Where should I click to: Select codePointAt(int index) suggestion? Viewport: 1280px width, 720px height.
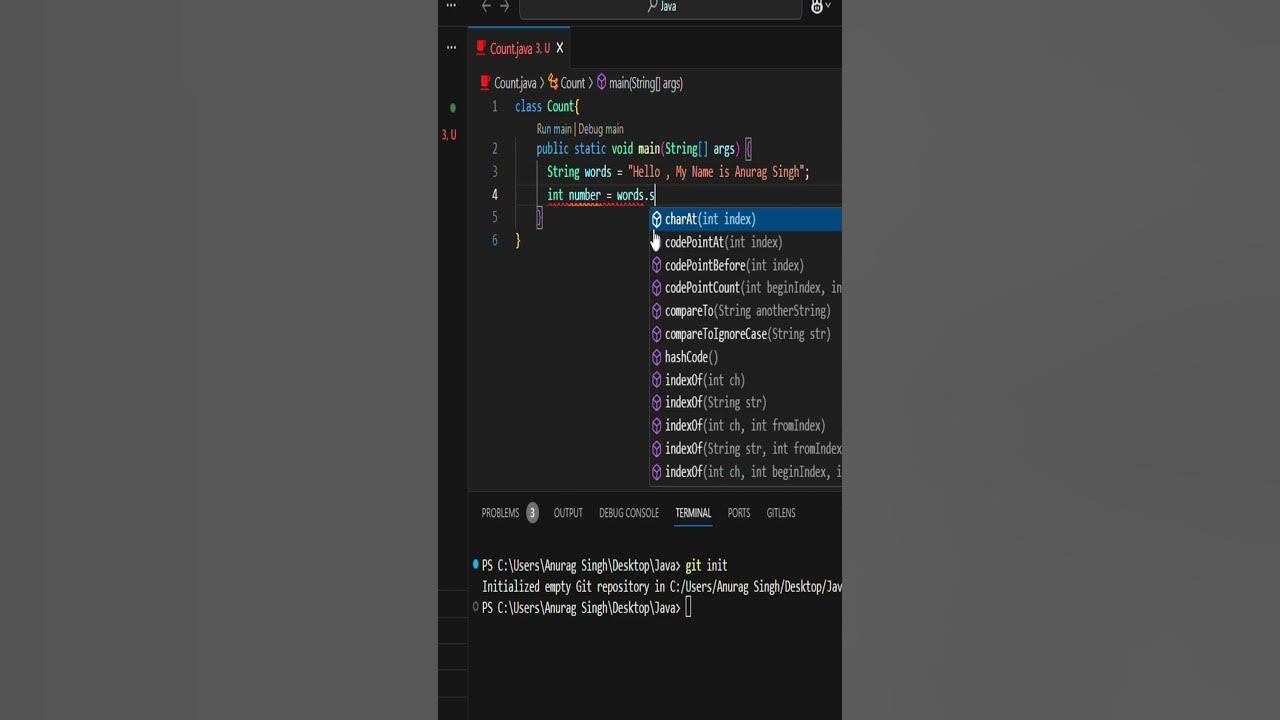(746, 242)
